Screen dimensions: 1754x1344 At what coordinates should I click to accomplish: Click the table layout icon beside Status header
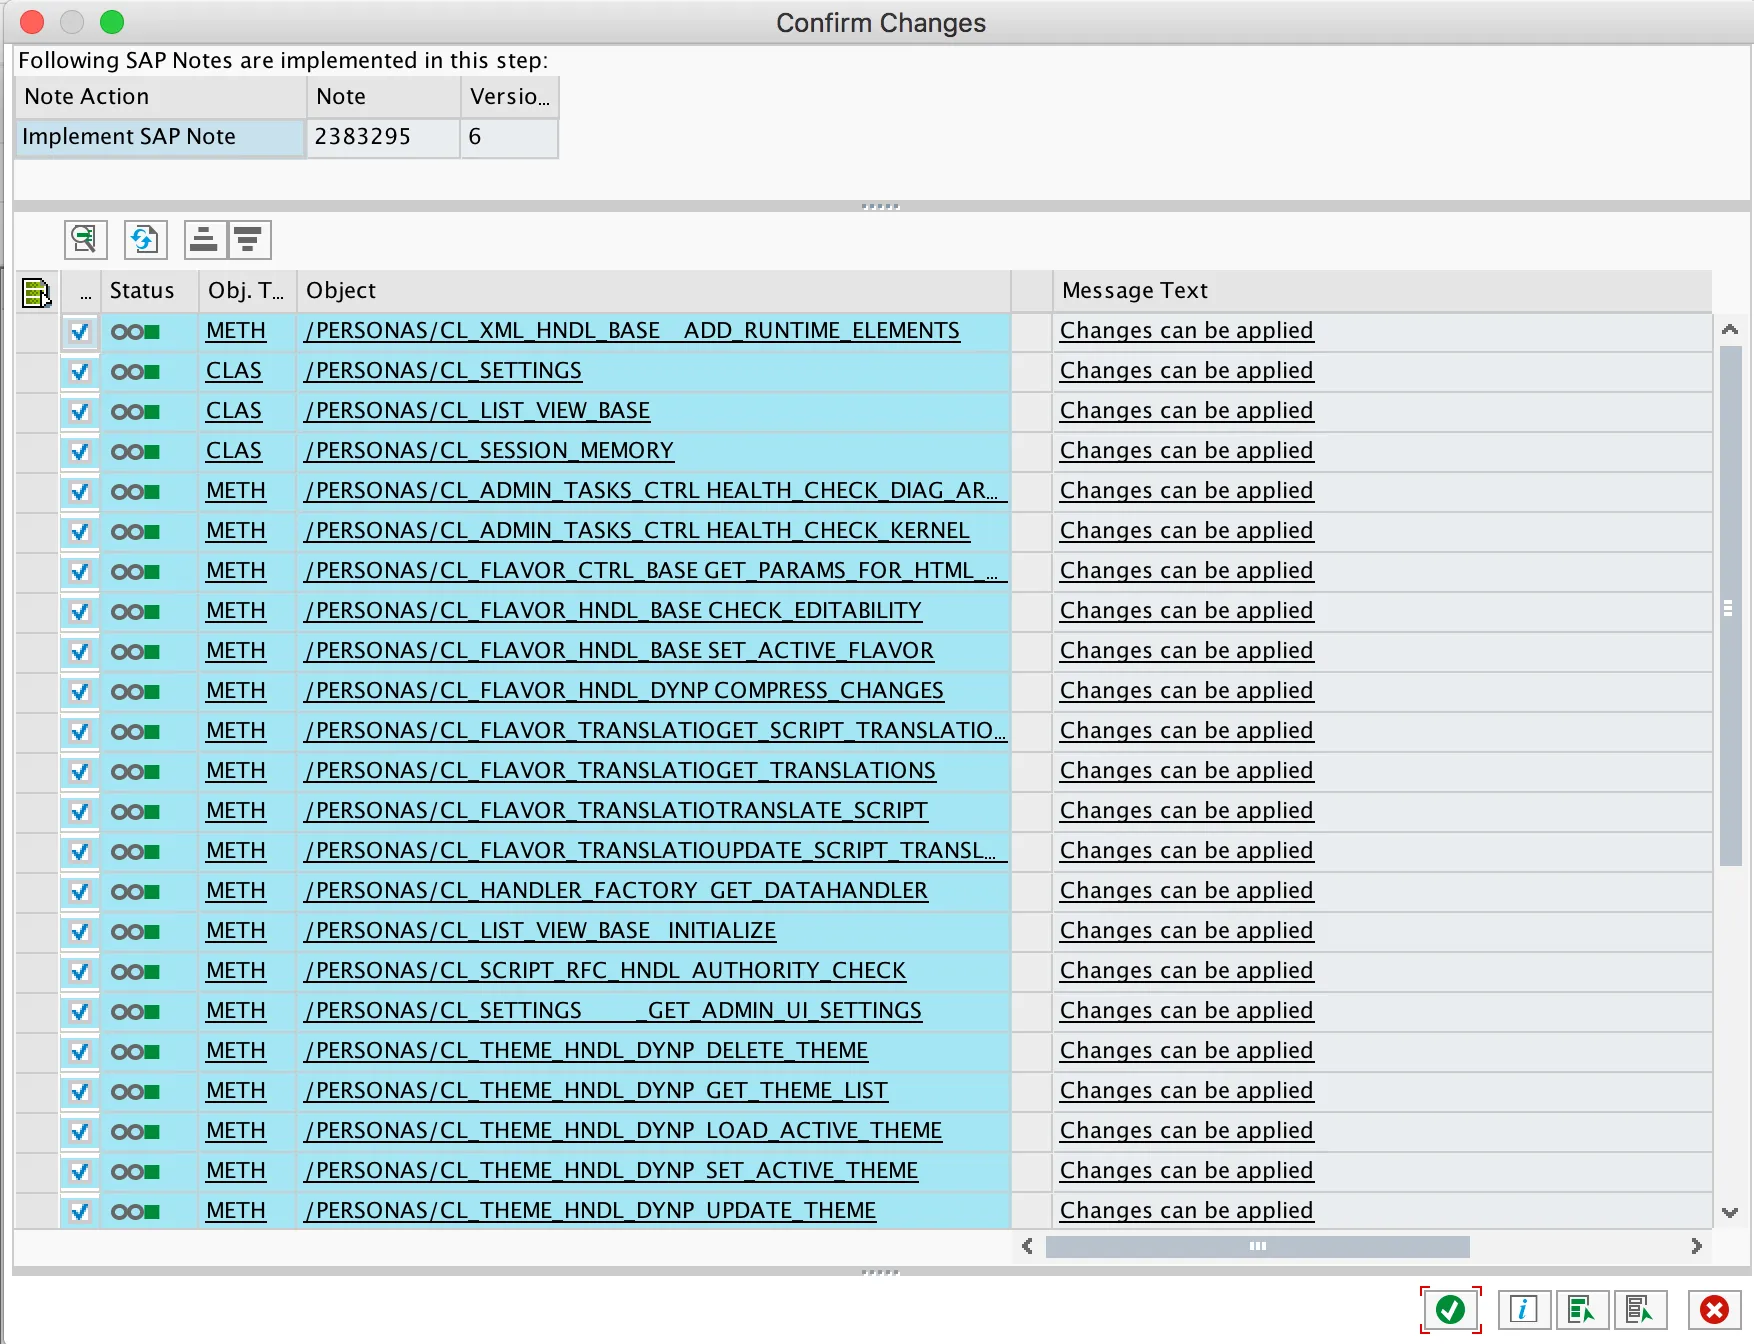[x=36, y=292]
